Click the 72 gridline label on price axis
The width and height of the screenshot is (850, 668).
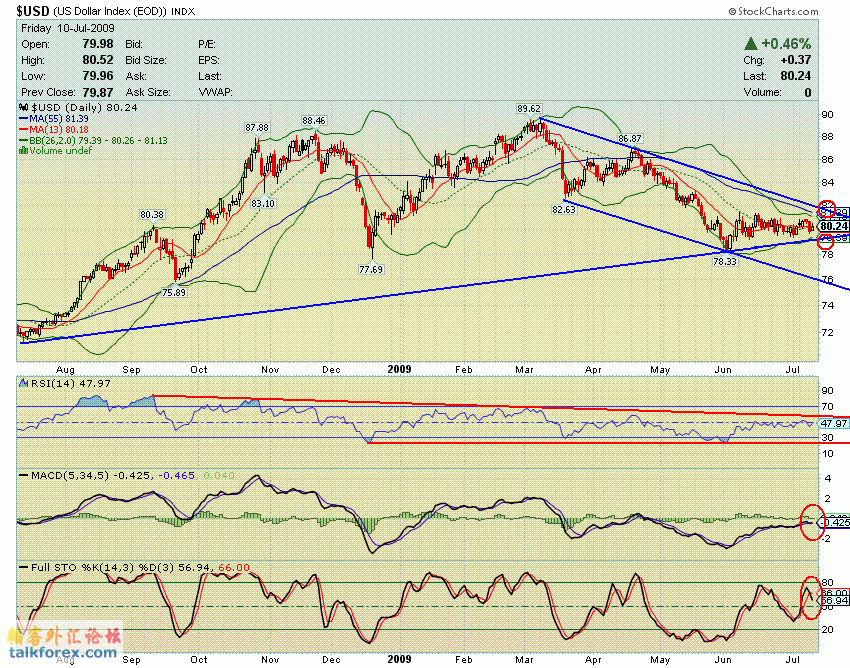point(828,332)
